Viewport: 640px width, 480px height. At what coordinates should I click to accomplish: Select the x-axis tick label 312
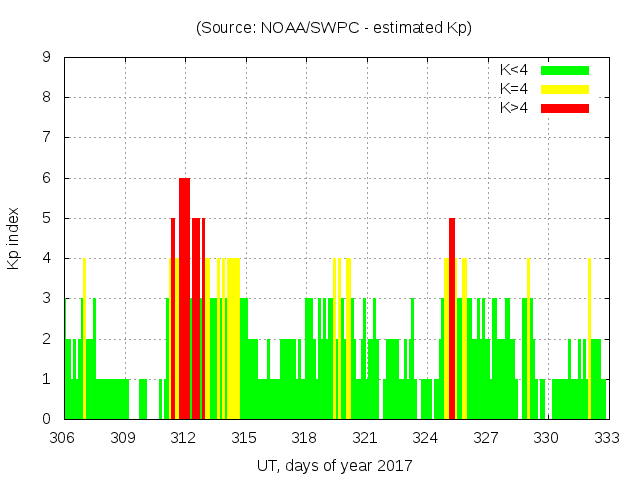coord(184,437)
